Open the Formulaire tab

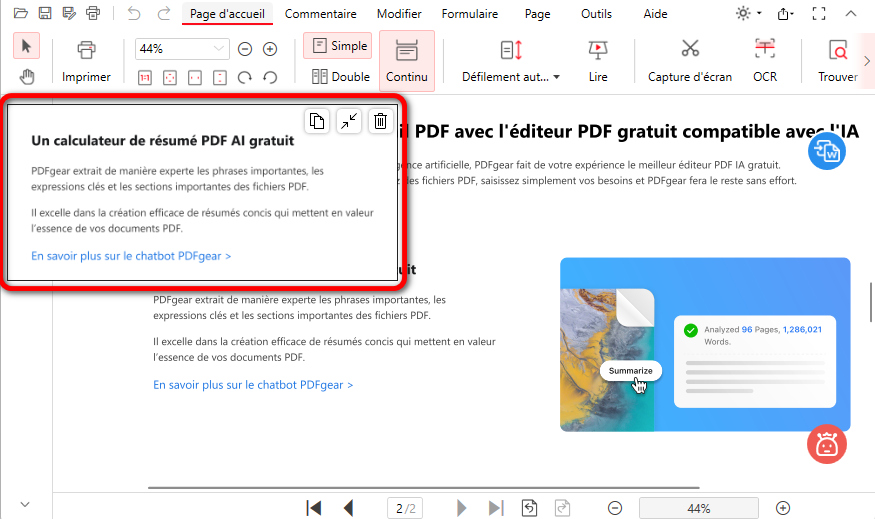click(470, 14)
